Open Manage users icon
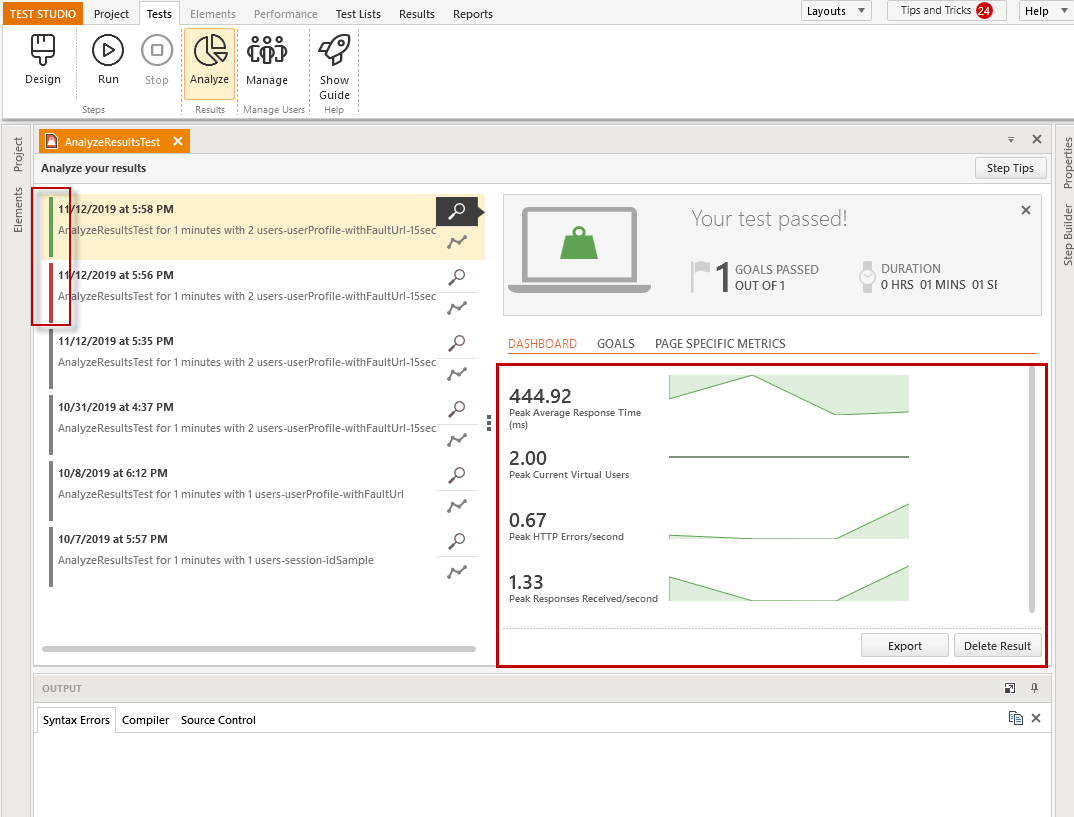 point(266,60)
